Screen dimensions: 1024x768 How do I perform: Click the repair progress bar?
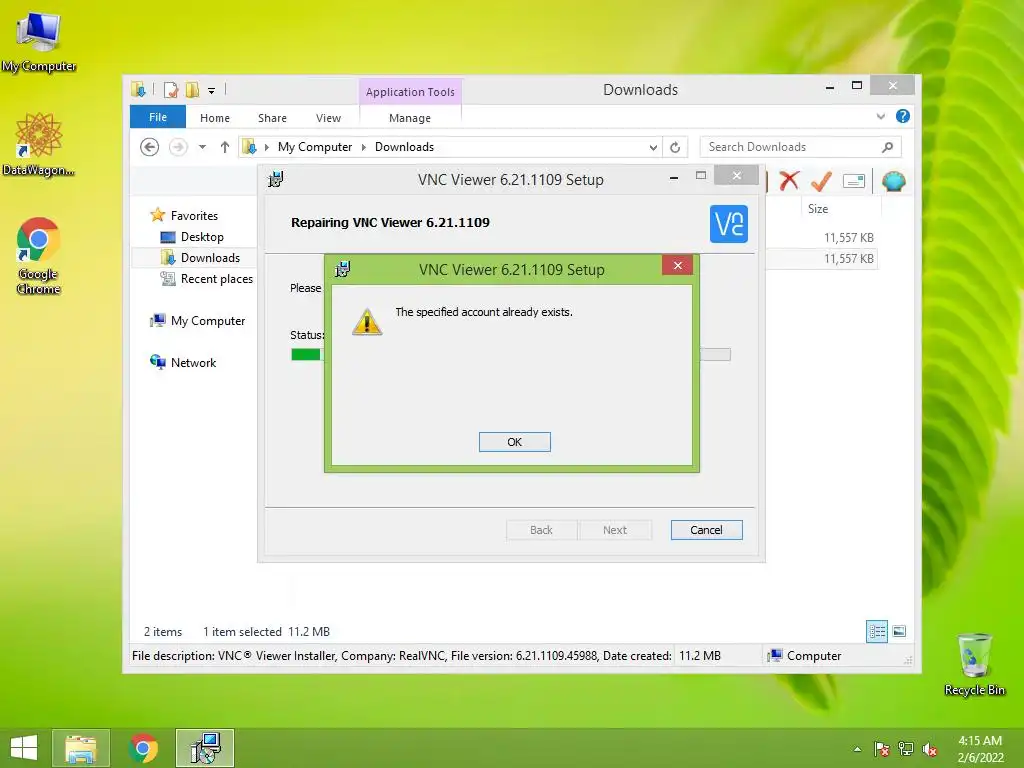(511, 355)
